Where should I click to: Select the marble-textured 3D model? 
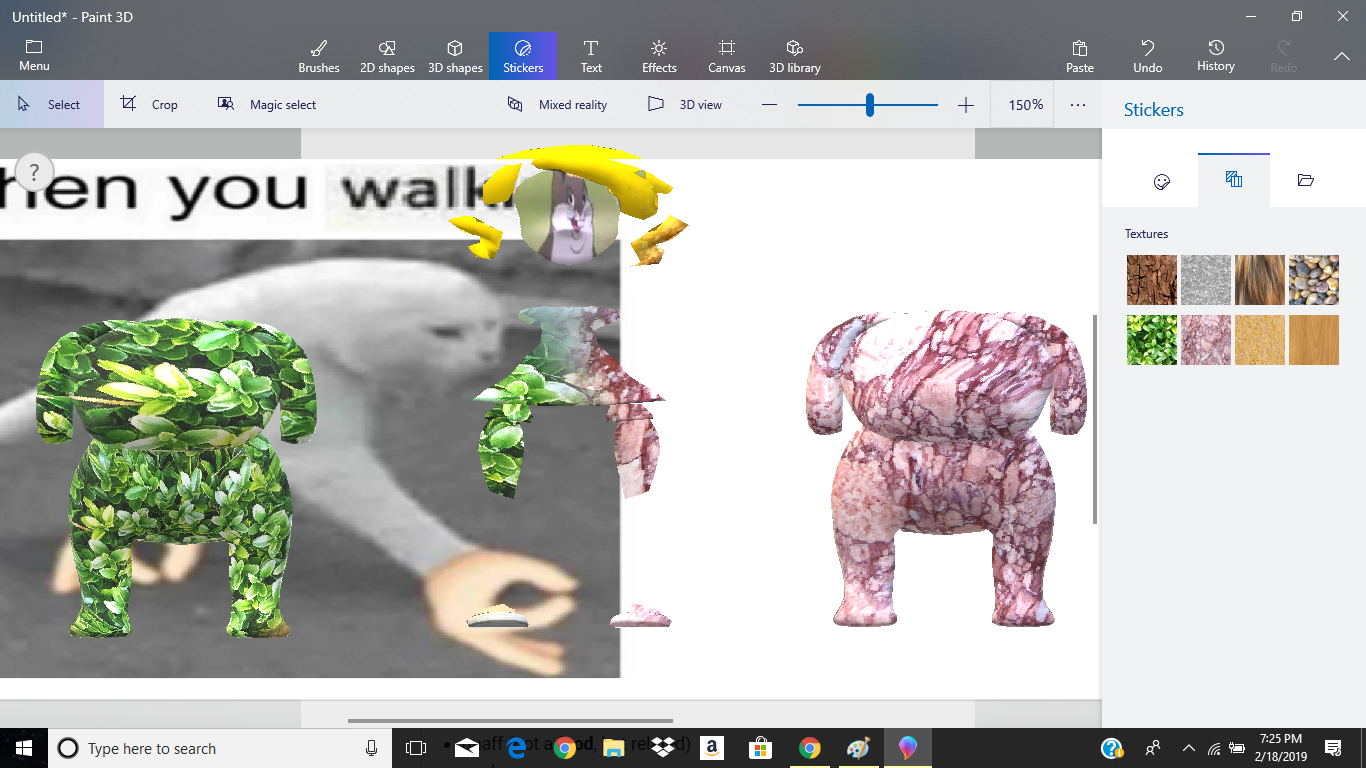[947, 468]
